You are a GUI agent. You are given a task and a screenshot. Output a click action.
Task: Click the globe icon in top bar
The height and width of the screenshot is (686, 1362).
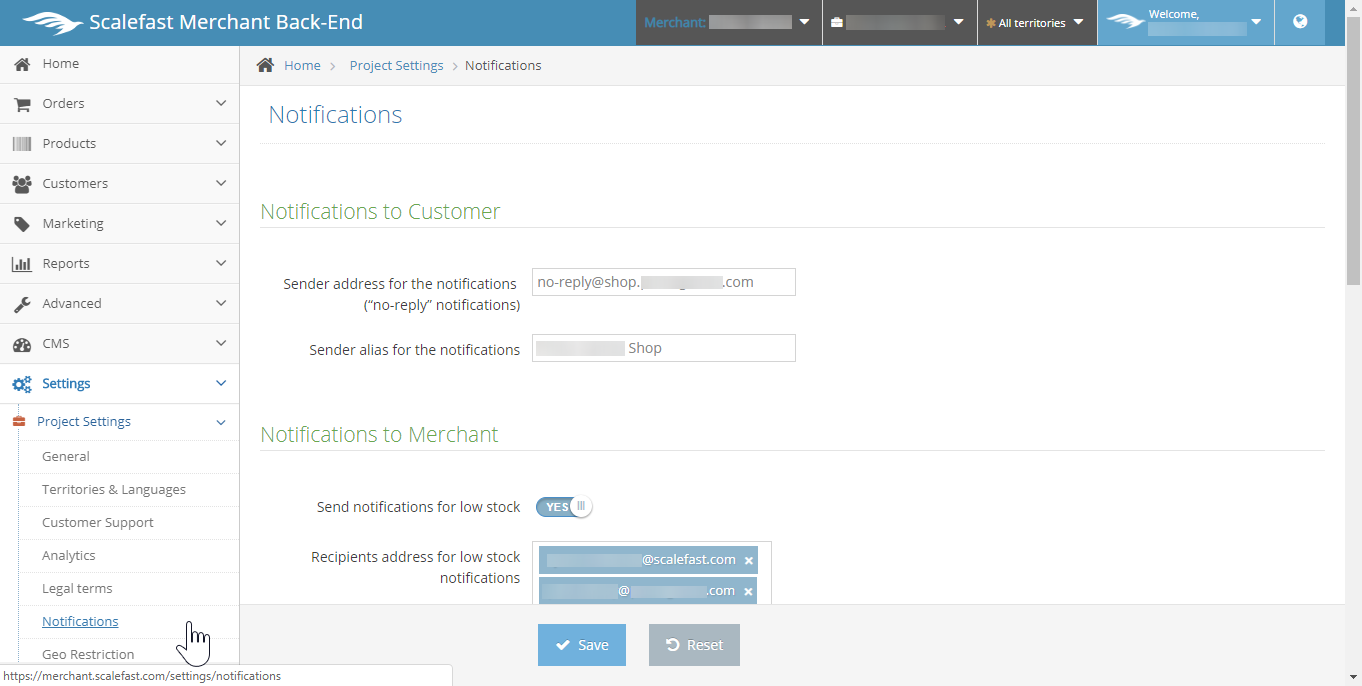coord(1300,22)
